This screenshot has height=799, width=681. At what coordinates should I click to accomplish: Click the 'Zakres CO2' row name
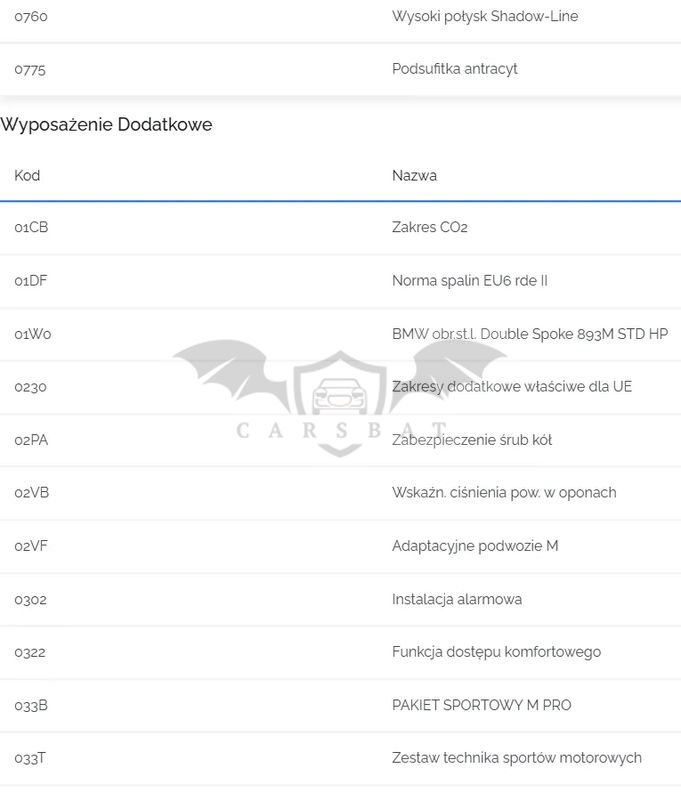(x=430, y=228)
